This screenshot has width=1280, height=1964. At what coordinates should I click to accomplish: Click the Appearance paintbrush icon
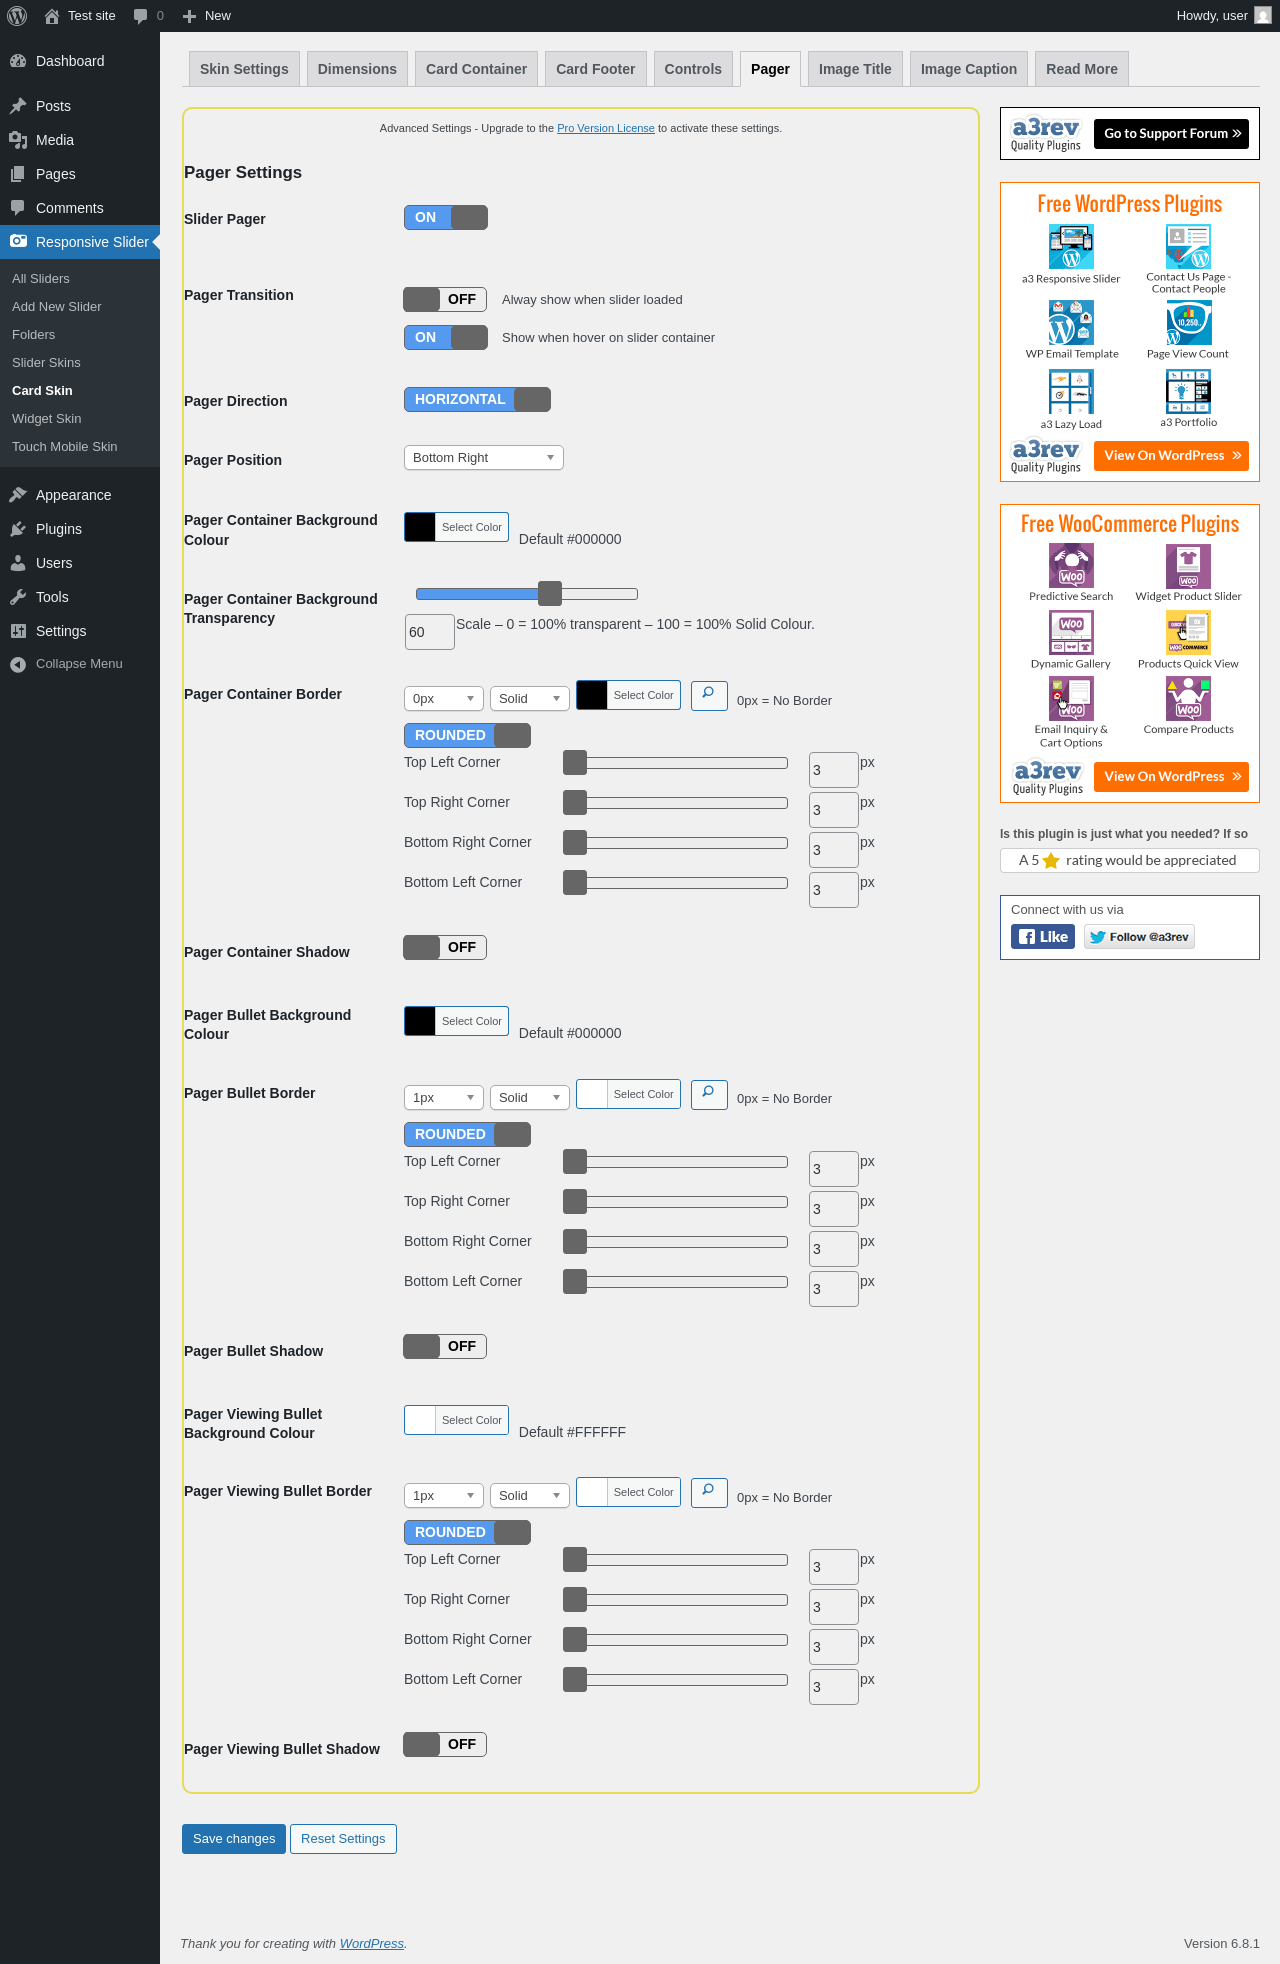click(x=18, y=495)
